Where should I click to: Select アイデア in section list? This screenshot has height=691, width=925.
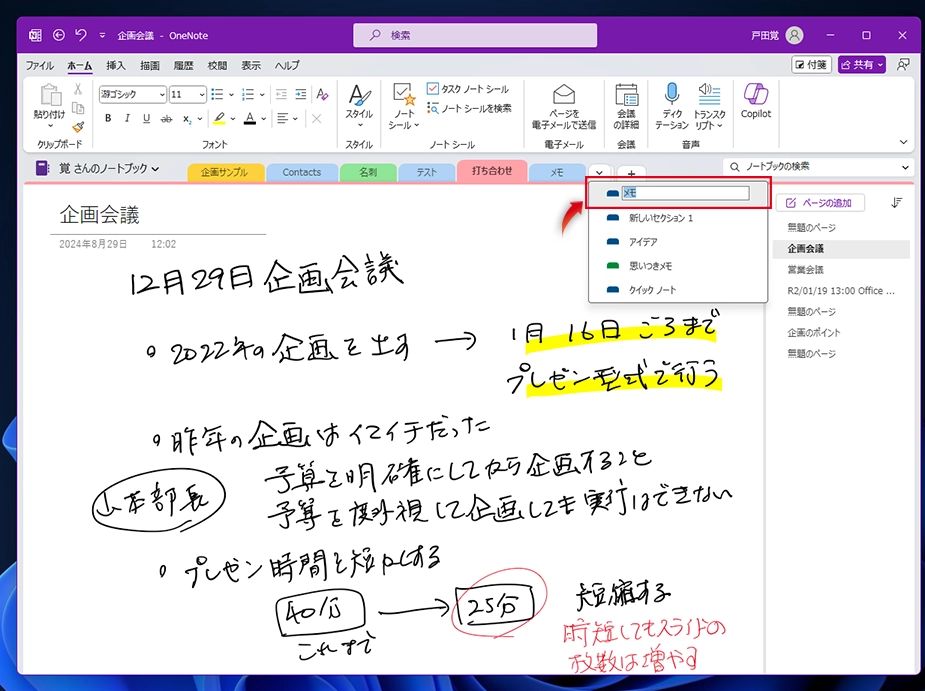(678, 242)
